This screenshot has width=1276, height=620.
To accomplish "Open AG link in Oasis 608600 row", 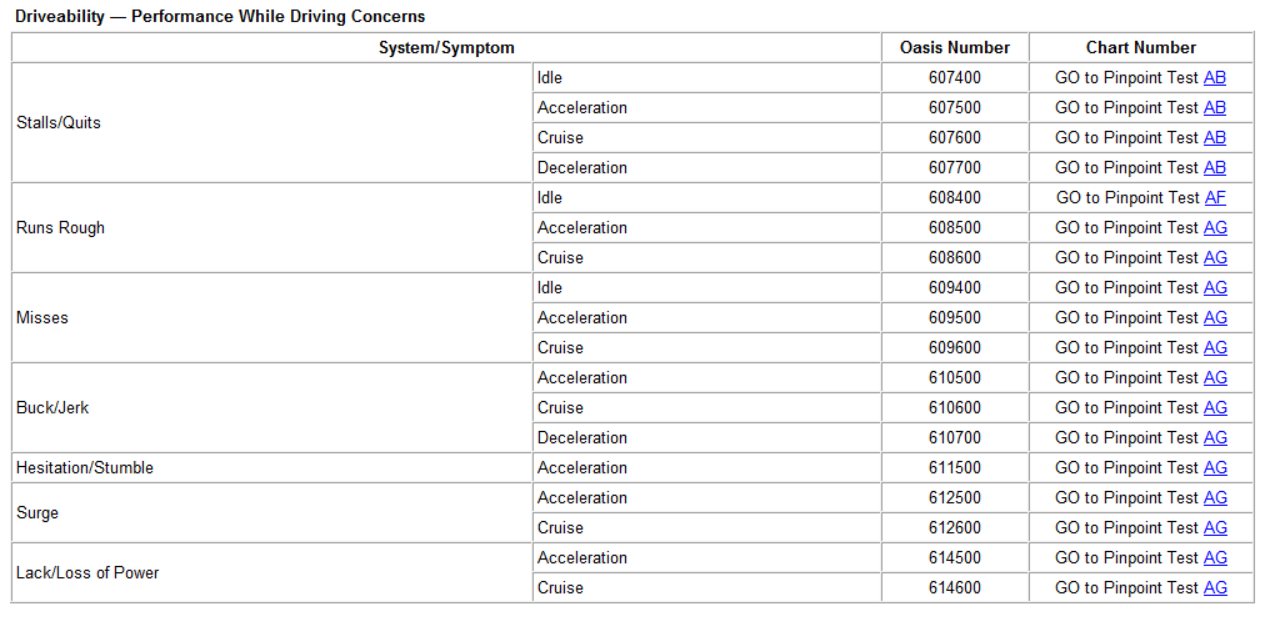I will [x=1215, y=258].
